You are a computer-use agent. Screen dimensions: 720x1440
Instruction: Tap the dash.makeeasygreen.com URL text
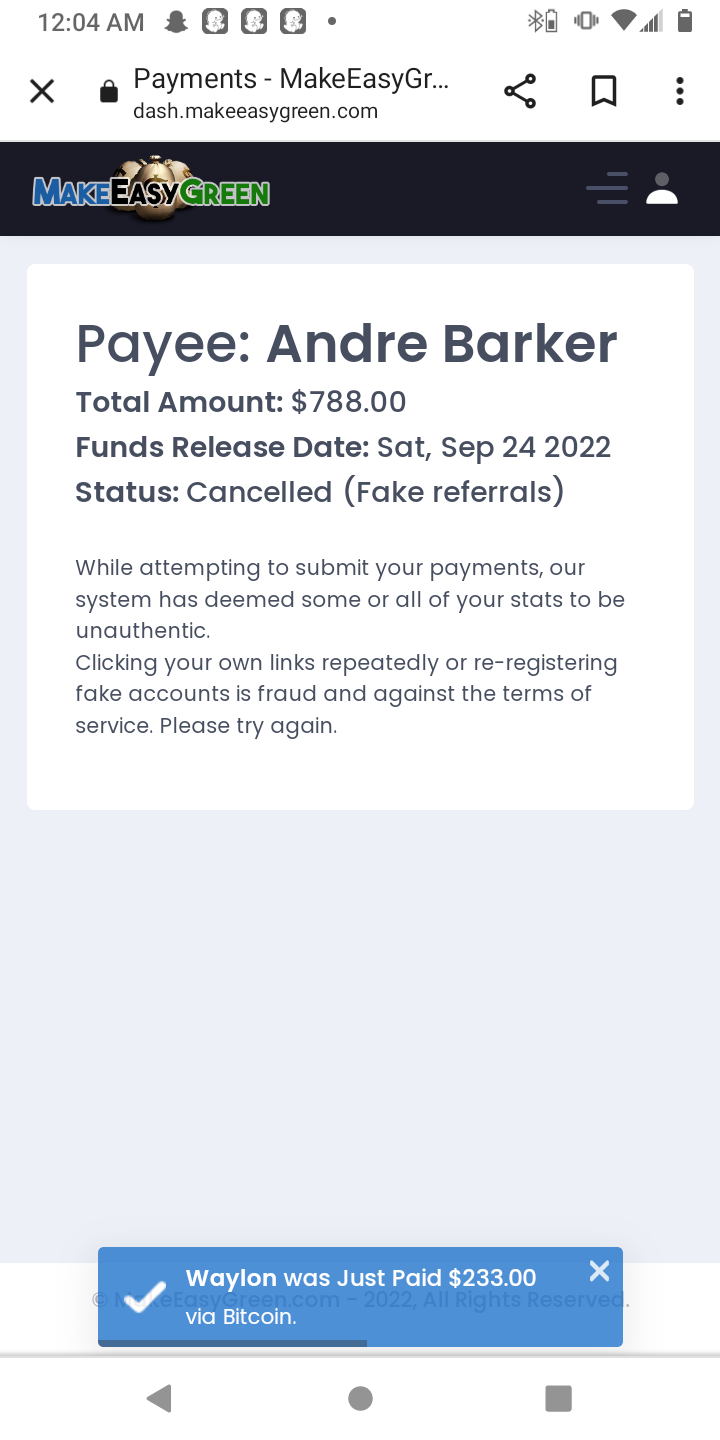pyautogui.click(x=255, y=111)
